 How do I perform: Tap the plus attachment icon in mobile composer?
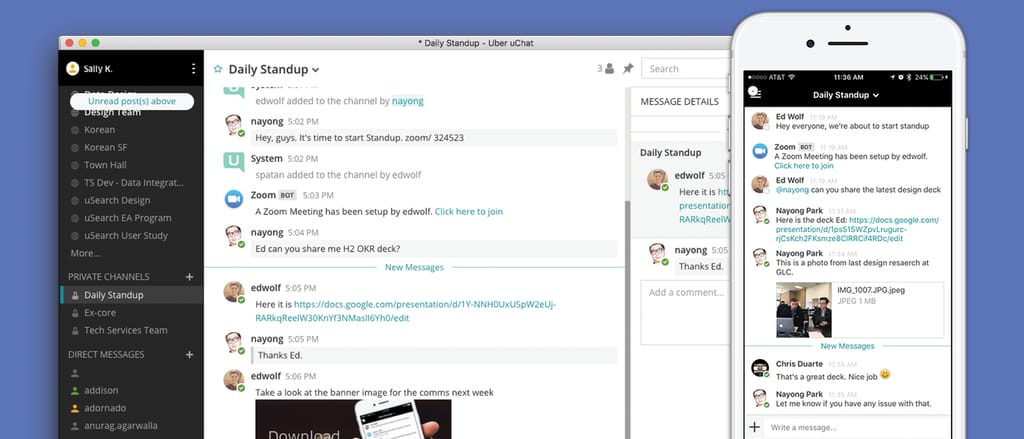click(x=755, y=427)
